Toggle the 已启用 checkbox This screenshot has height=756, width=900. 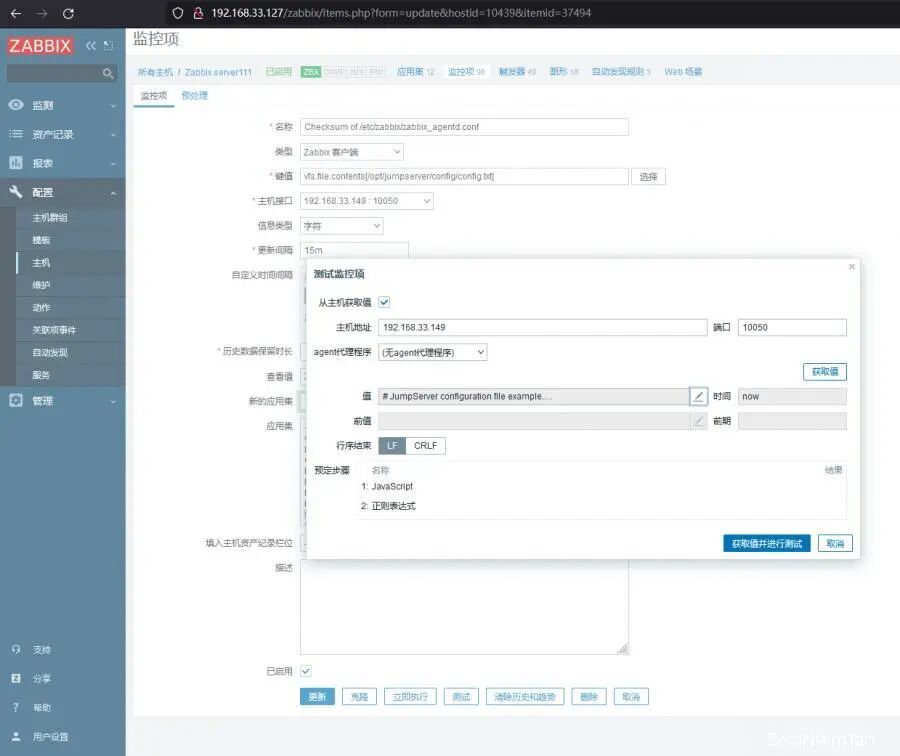pyautogui.click(x=306, y=670)
